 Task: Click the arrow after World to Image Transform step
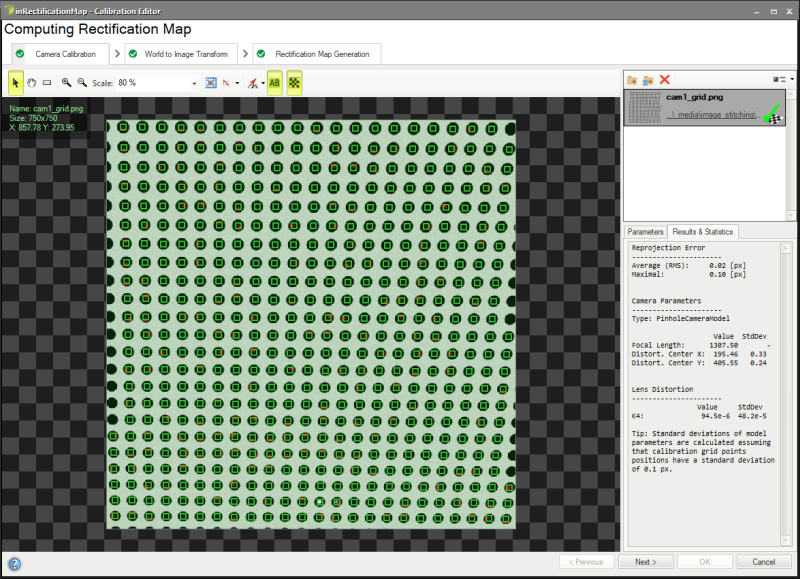(245, 54)
